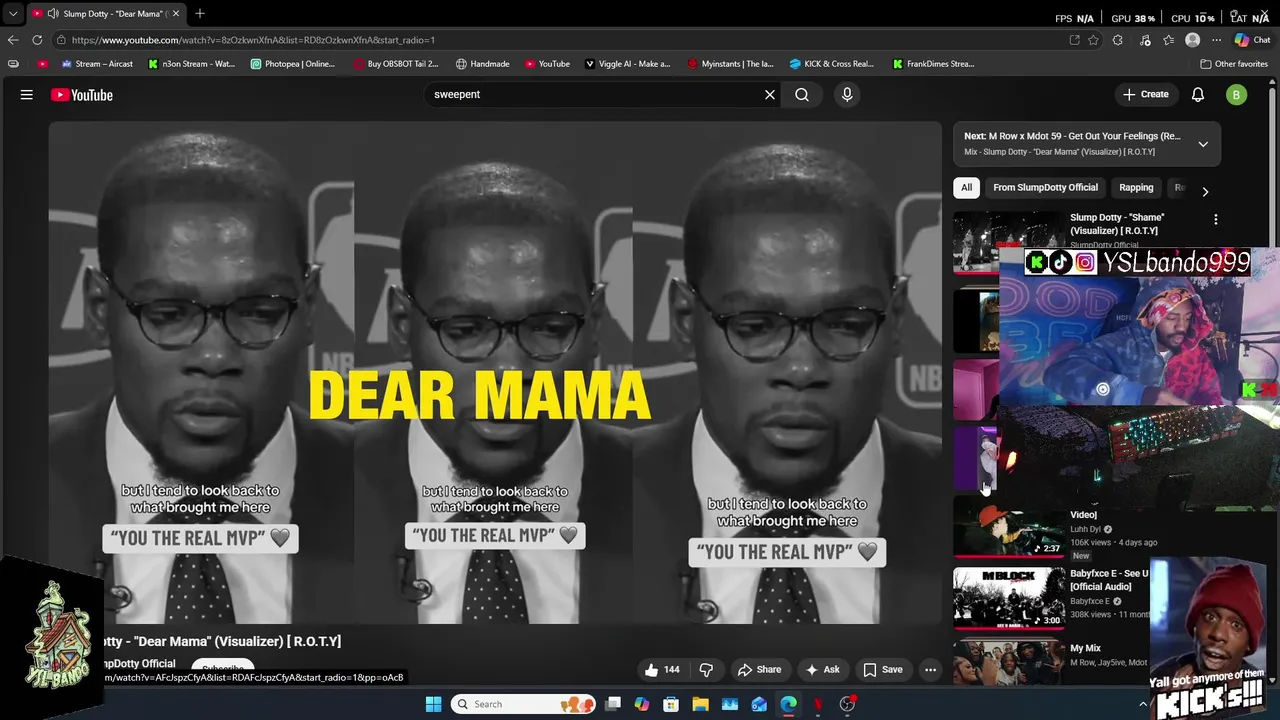Click the Windows taskbar search box
Viewport: 1280px width, 720px height.
[521, 704]
